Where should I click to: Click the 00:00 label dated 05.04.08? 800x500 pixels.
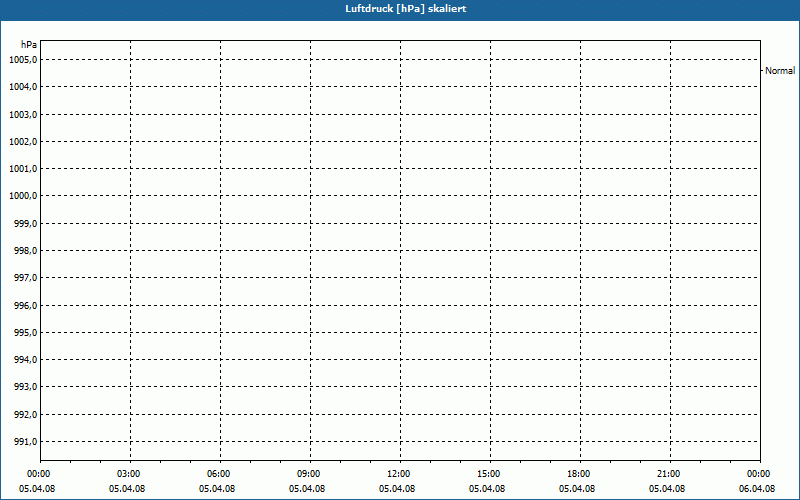click(x=39, y=474)
